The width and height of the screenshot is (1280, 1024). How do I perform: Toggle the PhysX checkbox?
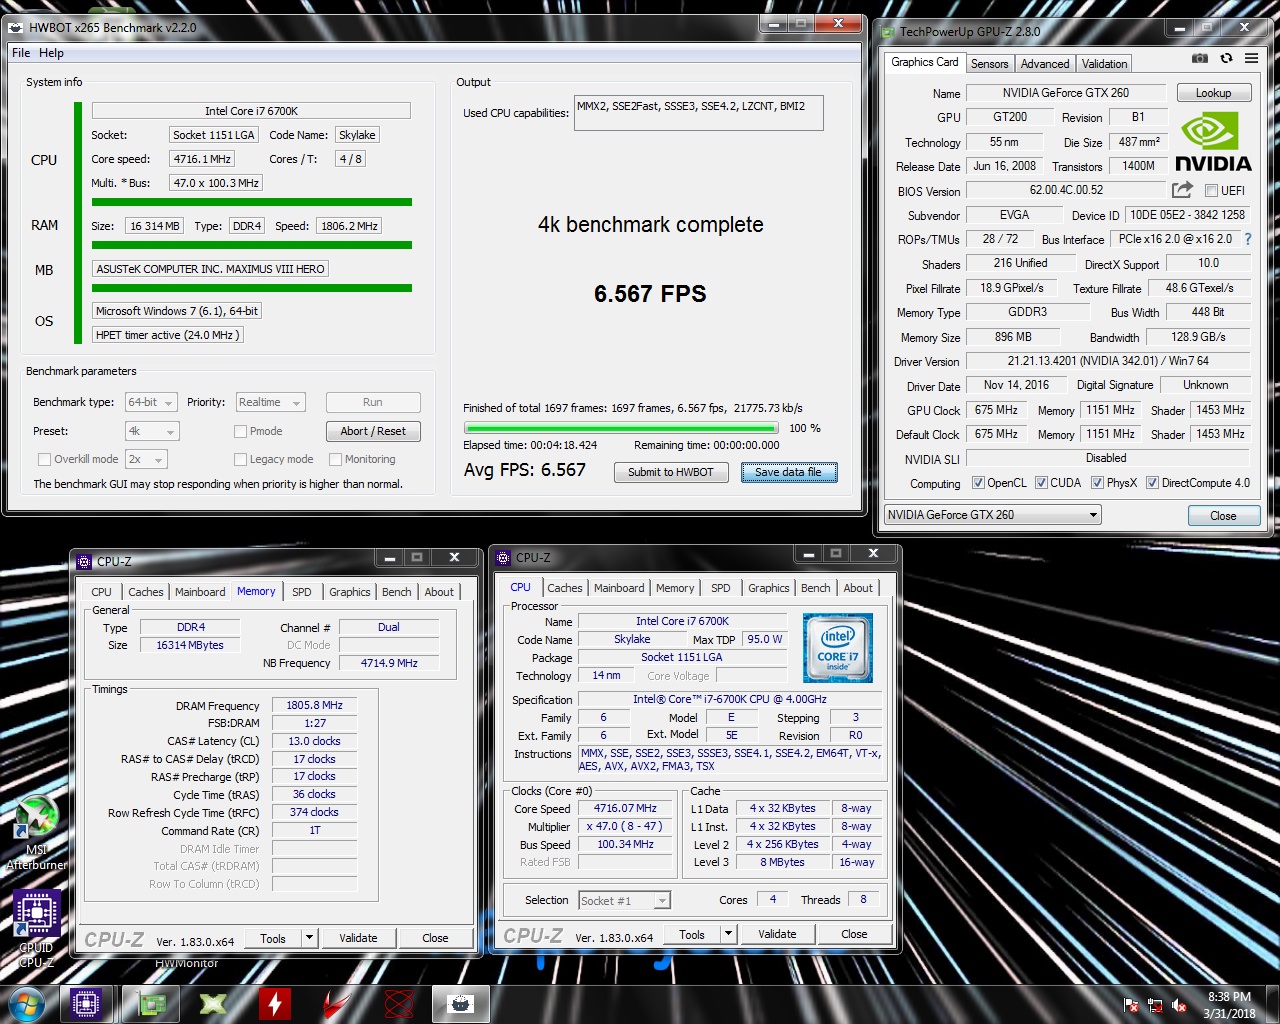click(1097, 483)
